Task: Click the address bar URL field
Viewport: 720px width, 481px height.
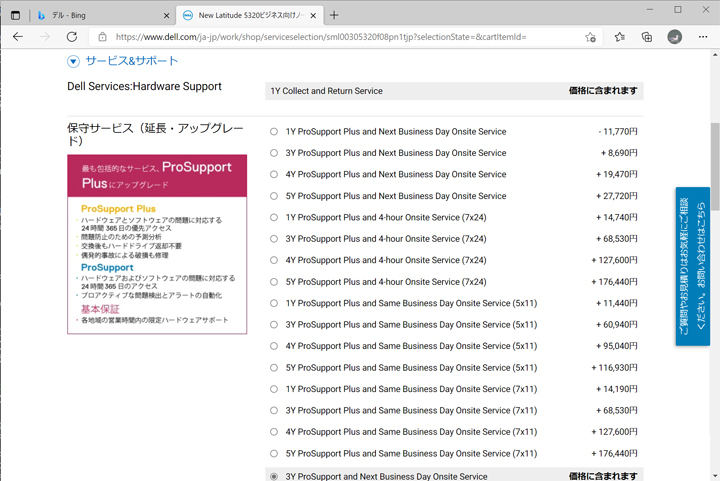Action: (321, 37)
